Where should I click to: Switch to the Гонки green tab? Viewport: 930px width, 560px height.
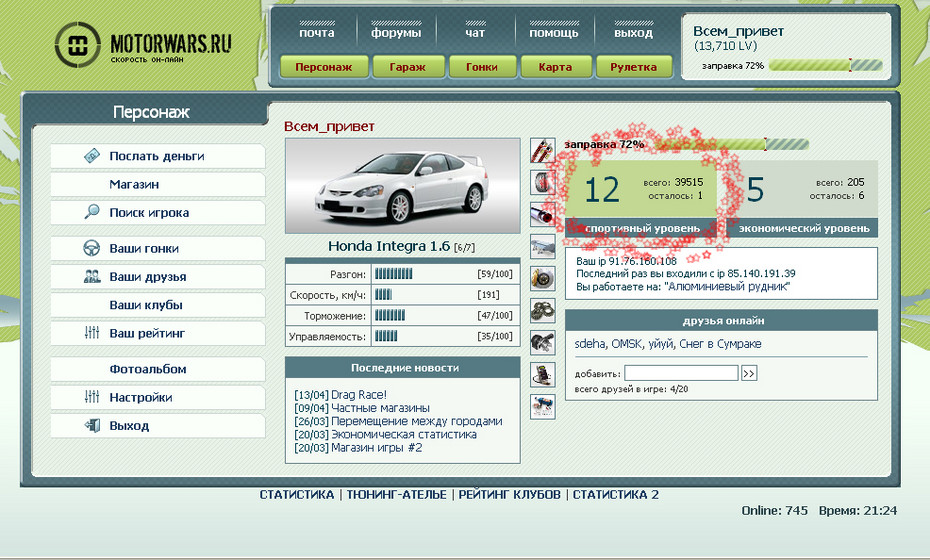482,67
